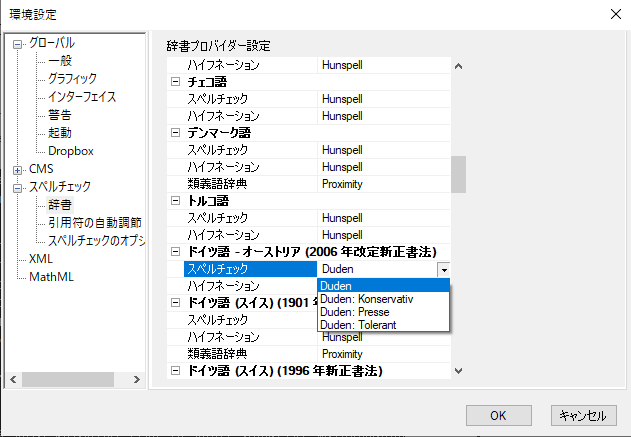The height and width of the screenshot is (437, 631).
Task: Select 'Duden: Konservativ' from dropdown list
Action: pos(366,299)
